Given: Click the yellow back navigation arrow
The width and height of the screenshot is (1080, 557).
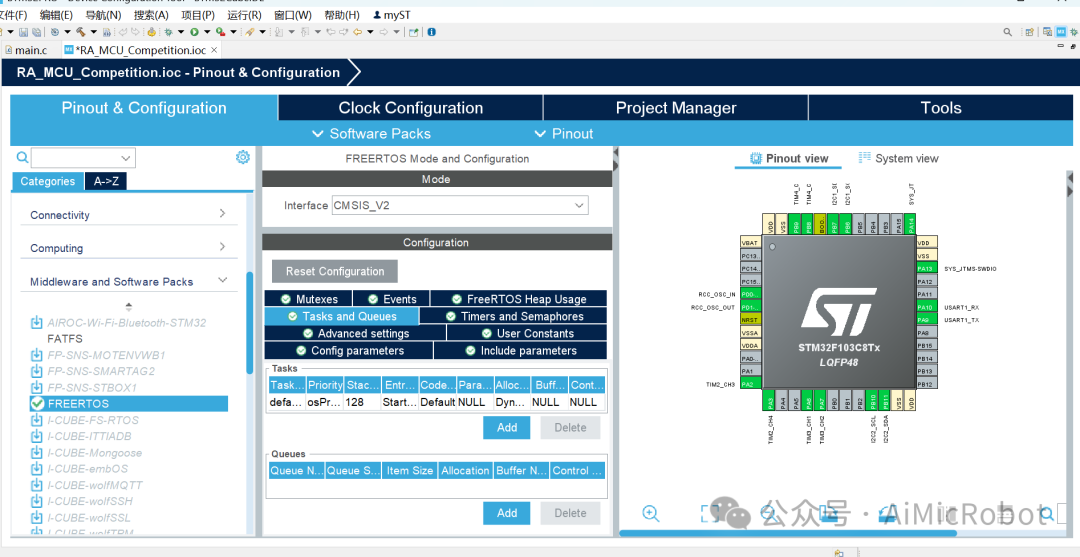Looking at the screenshot, I should pos(357,32).
